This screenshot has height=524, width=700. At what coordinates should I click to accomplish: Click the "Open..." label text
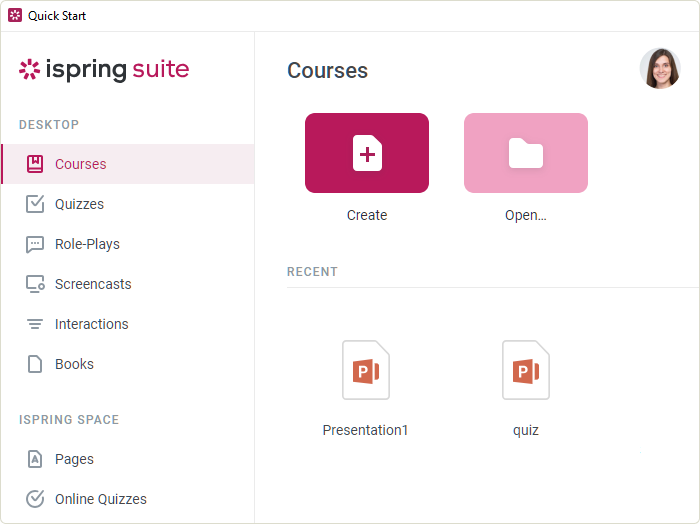point(526,215)
